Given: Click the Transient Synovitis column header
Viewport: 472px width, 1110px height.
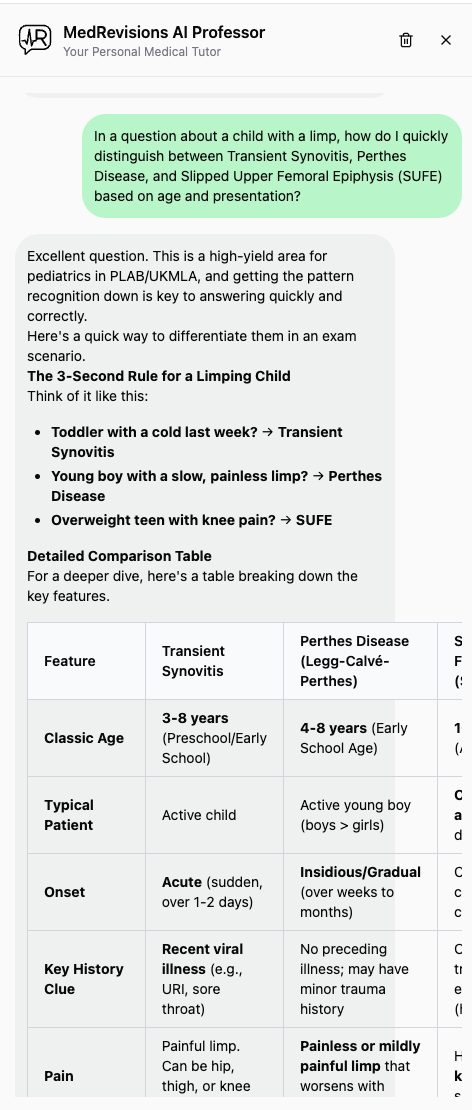Looking at the screenshot, I should [x=214, y=661].
